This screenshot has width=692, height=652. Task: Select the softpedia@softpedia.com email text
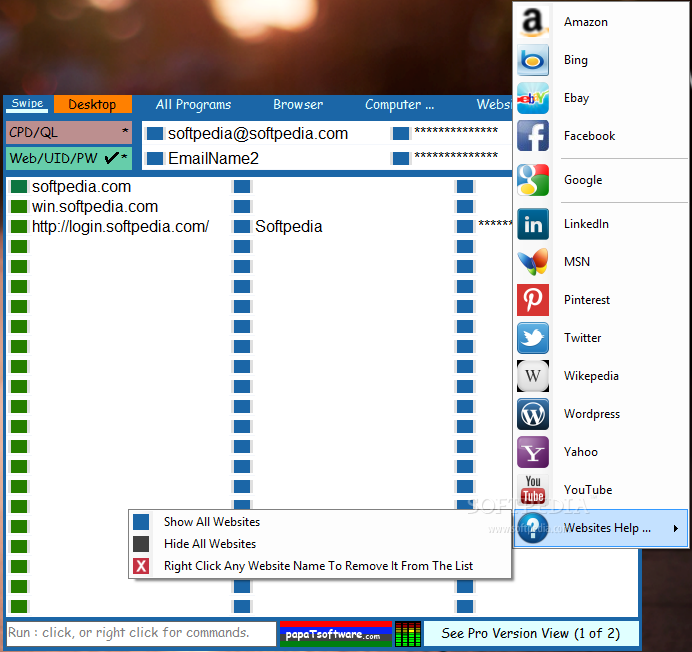pos(258,133)
